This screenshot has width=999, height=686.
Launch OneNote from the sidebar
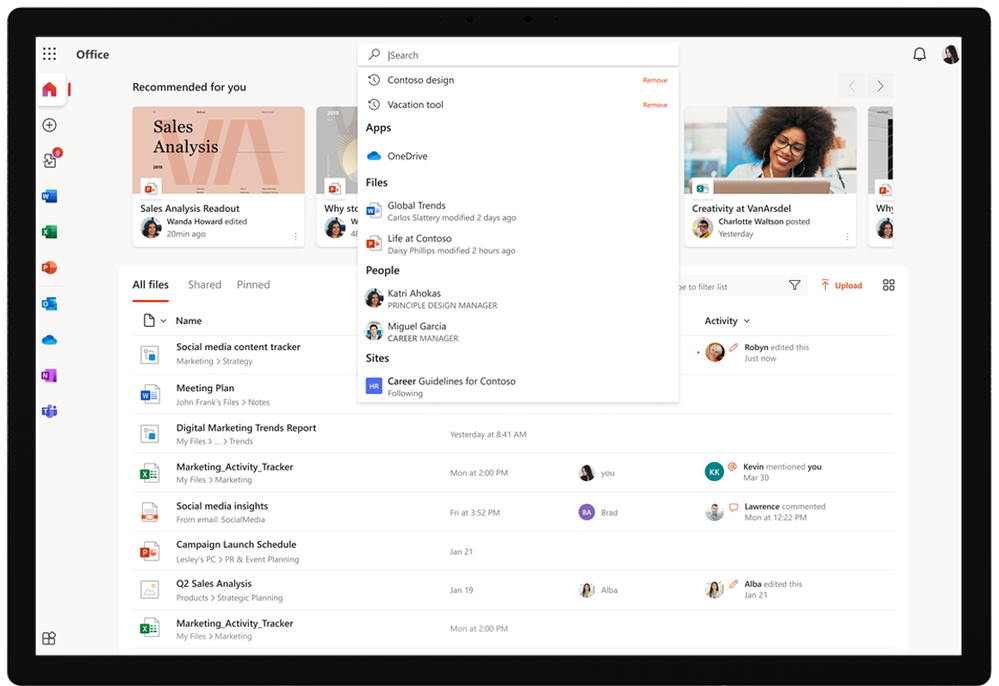point(49,376)
